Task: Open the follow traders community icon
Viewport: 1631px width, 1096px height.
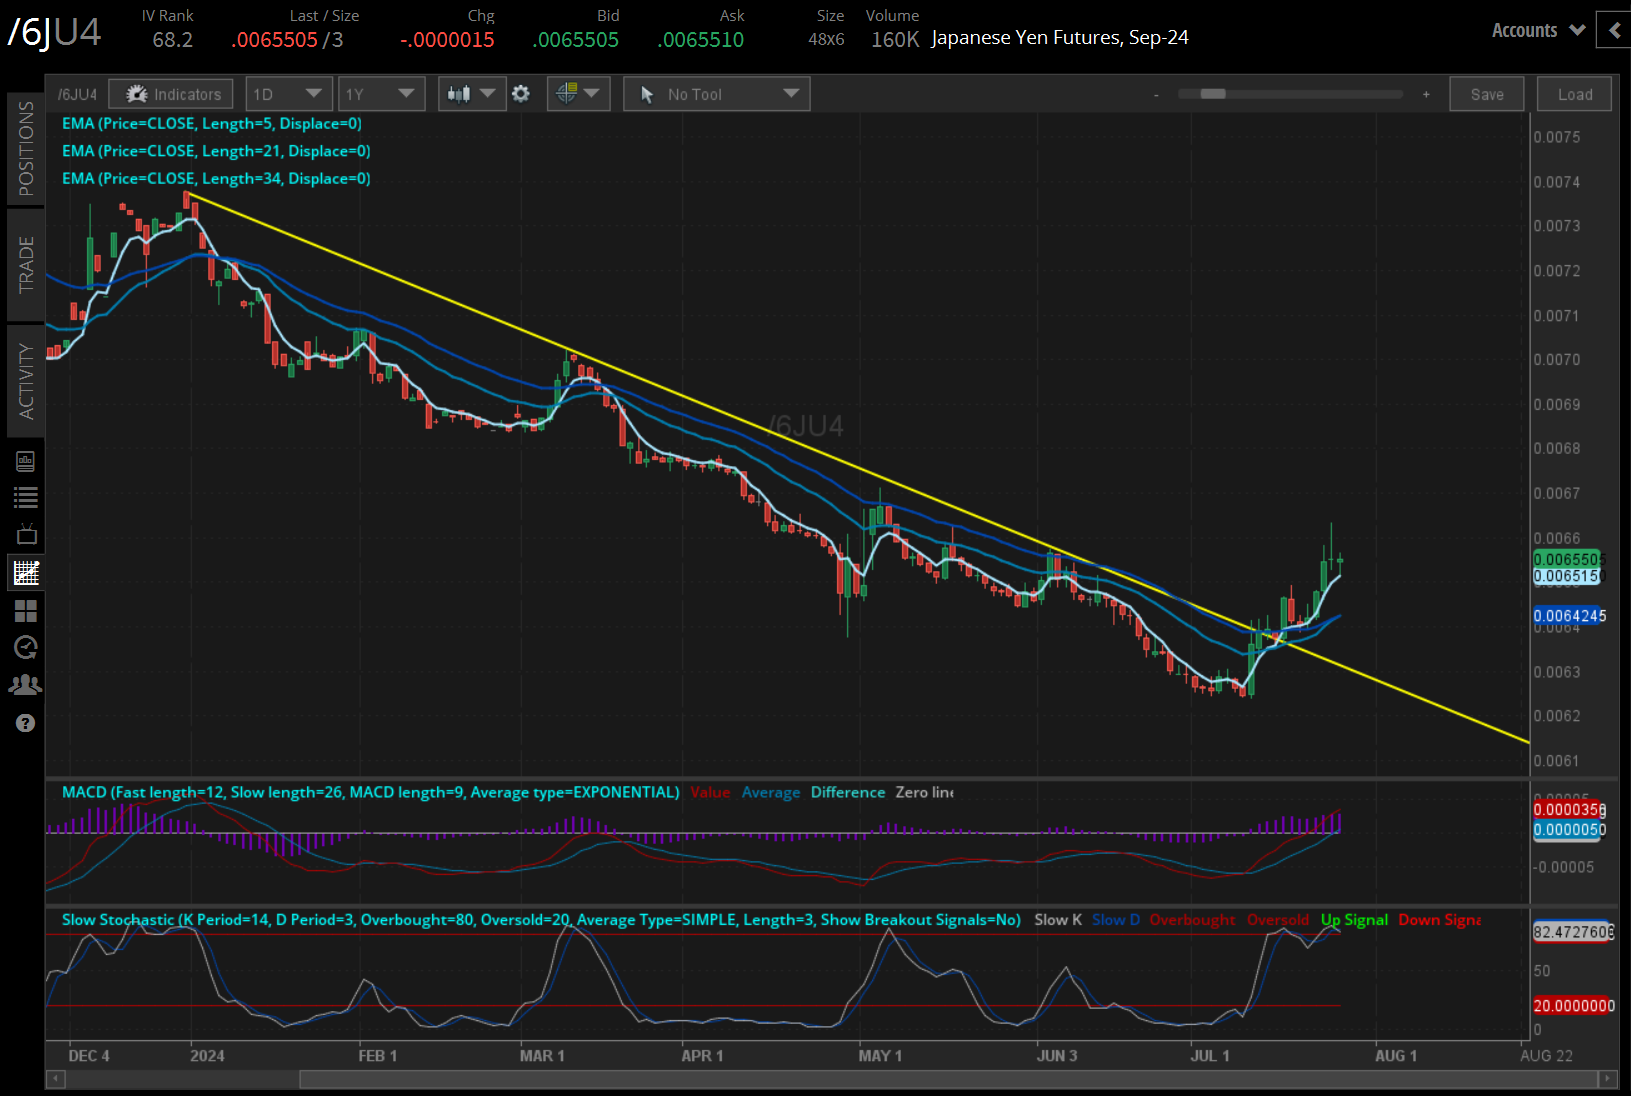Action: 26,684
